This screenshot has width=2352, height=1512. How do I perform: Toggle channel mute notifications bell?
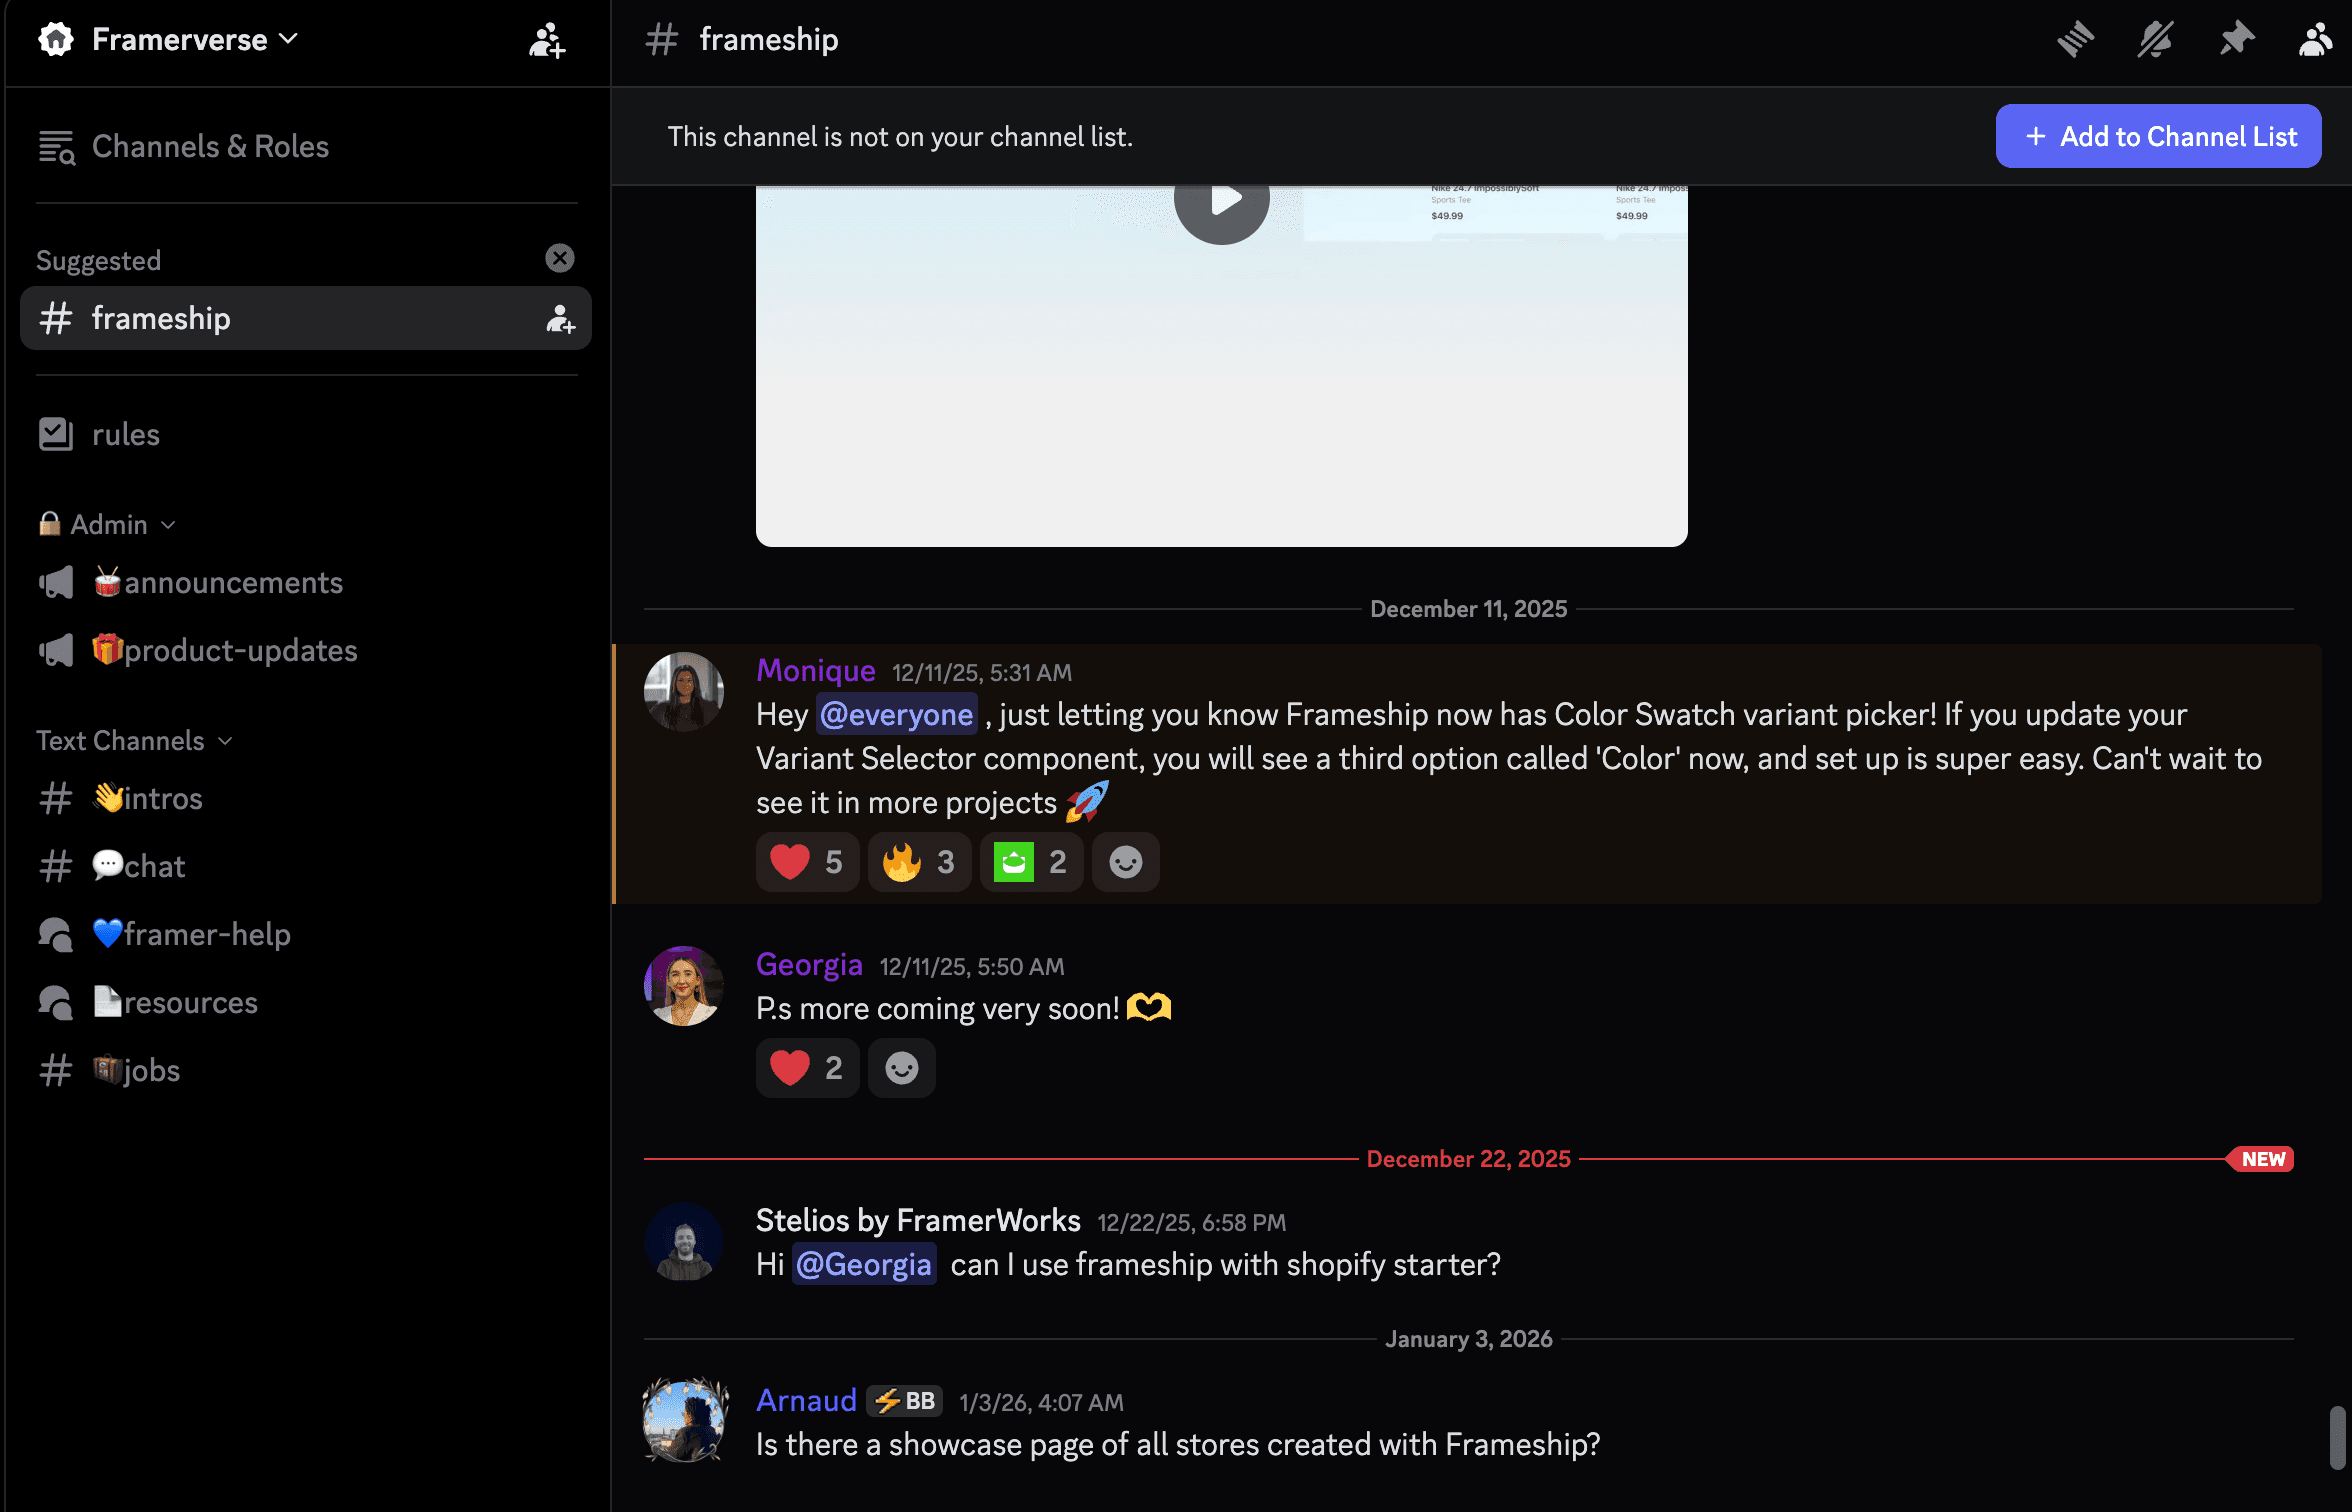(x=2156, y=39)
